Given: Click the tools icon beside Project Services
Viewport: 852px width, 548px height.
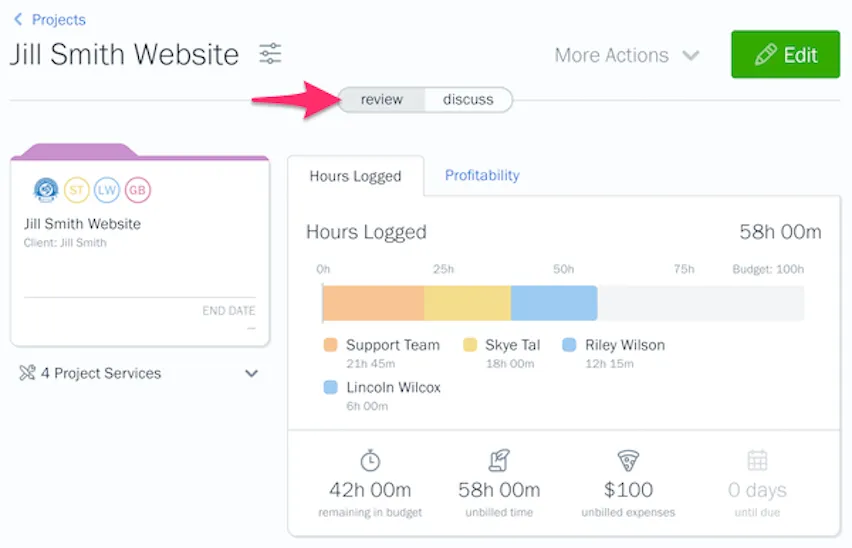Looking at the screenshot, I should click(27, 373).
